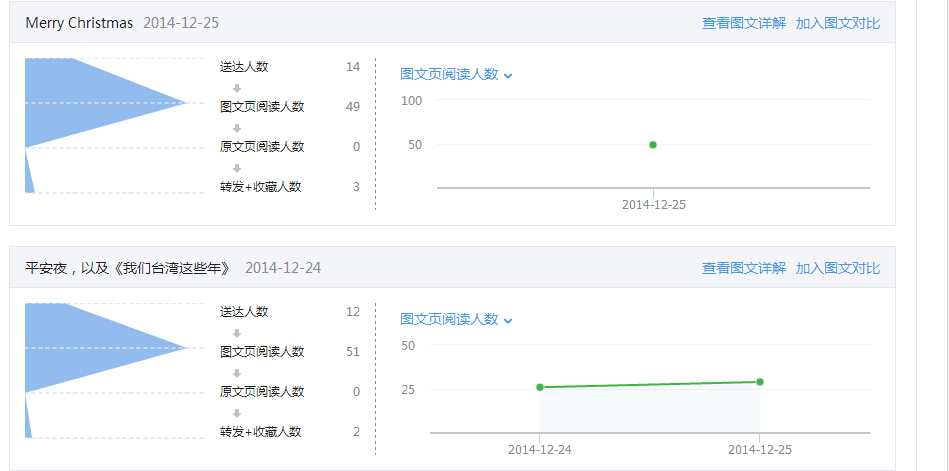Open 查看图文详解 for the 平安夜 article
This screenshot has height=471, width=949.
tap(743, 268)
